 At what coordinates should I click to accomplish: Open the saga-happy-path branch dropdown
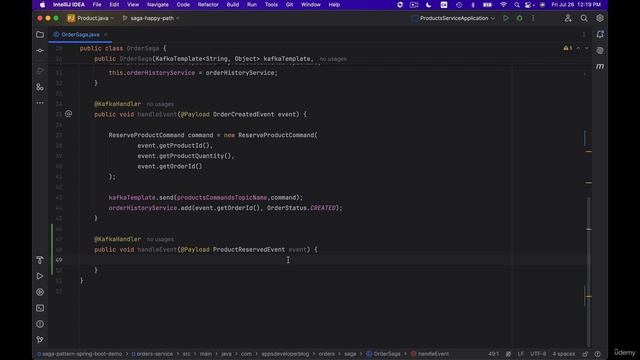click(x=151, y=18)
